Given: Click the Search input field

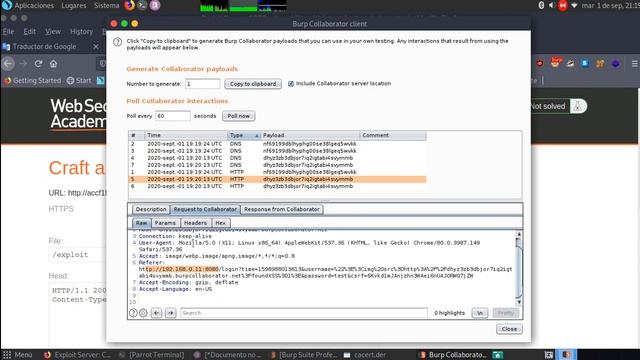Looking at the screenshot, I should 304,313.
